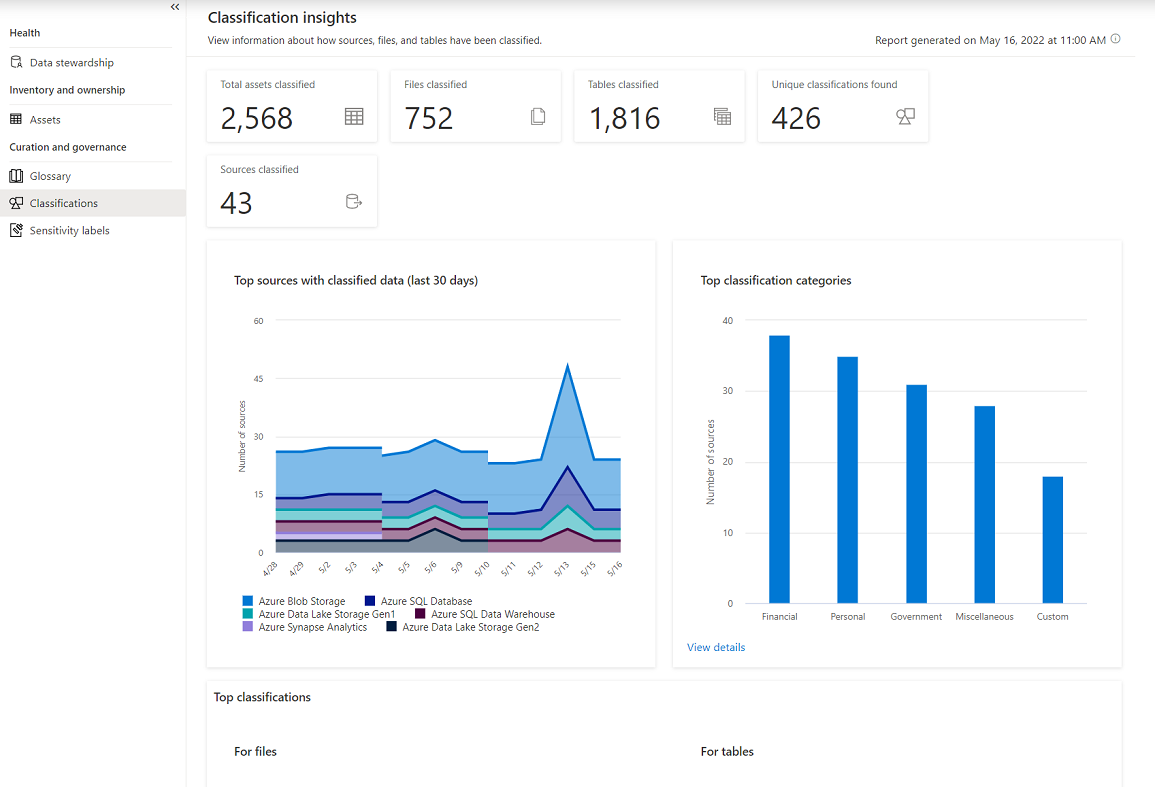1155x787 pixels.
Task: Select the Data stewardship icon in sidebar
Action: pyautogui.click(x=14, y=62)
